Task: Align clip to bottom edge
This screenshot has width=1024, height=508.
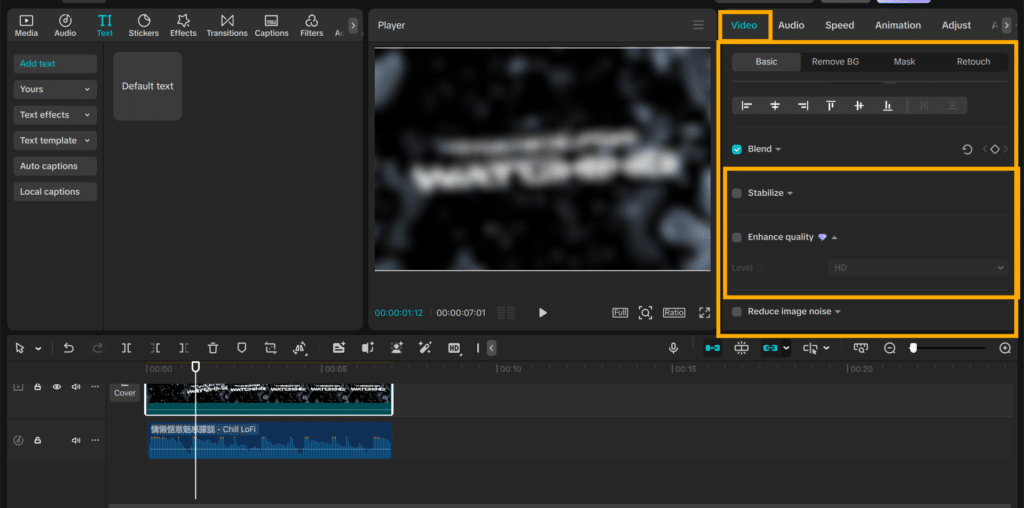Action: click(x=888, y=106)
